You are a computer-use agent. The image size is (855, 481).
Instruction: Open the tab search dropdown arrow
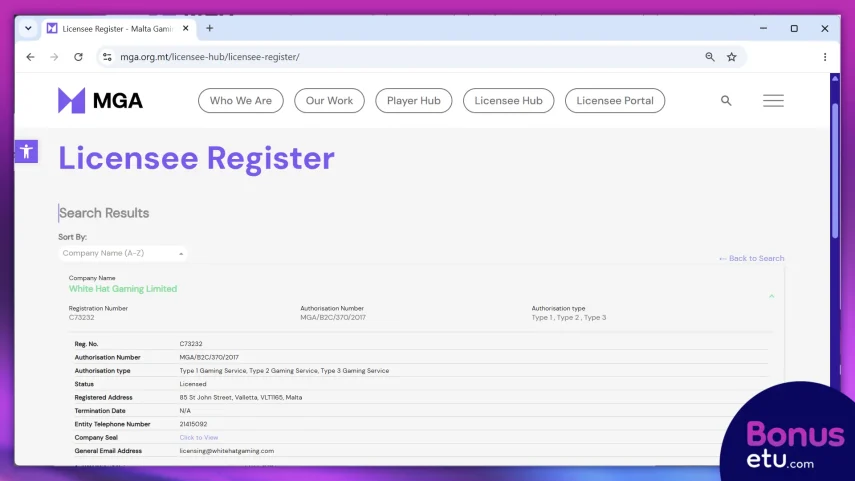coord(28,28)
